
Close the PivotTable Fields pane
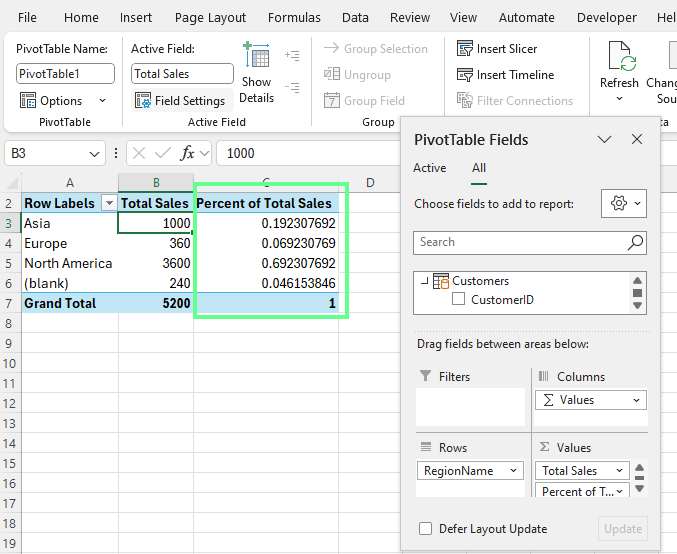coord(637,140)
